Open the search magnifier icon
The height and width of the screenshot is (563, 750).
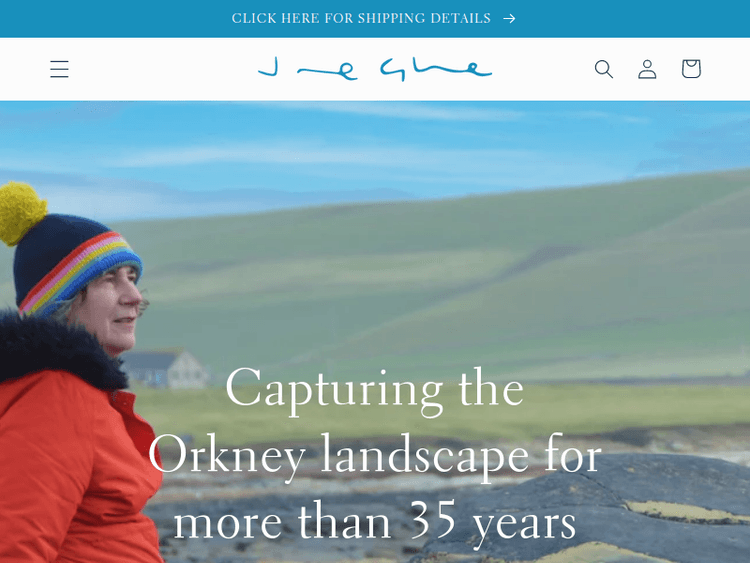(x=604, y=69)
